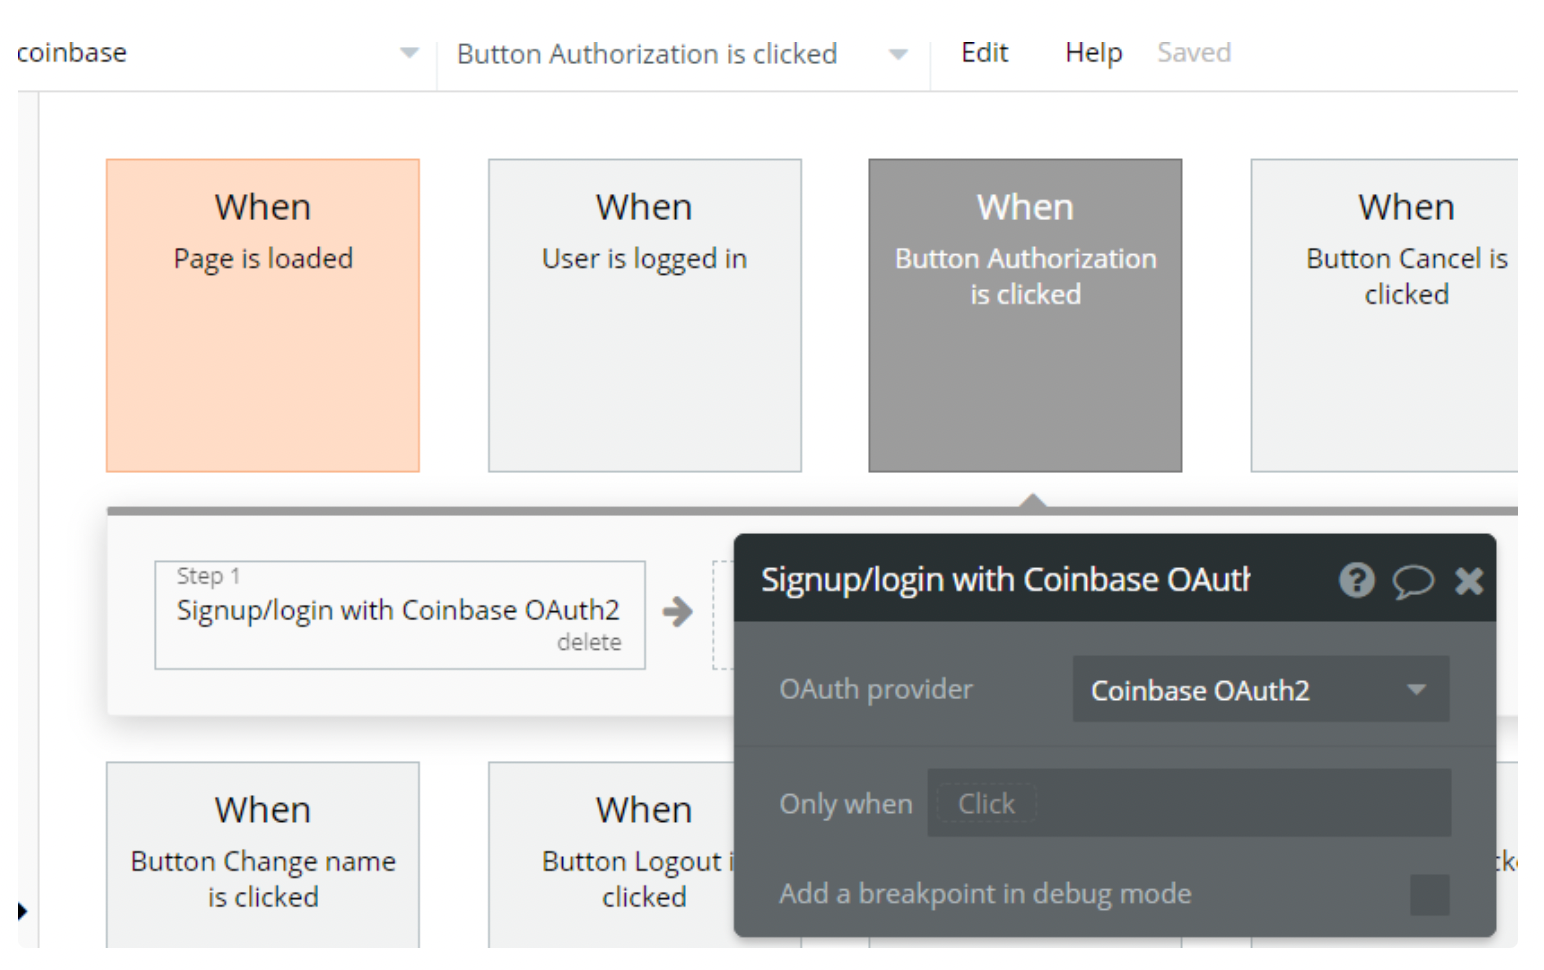1544x970 pixels.
Task: Open the OAuth provider Coinbase OAuth2 dropdown
Action: [1260, 689]
